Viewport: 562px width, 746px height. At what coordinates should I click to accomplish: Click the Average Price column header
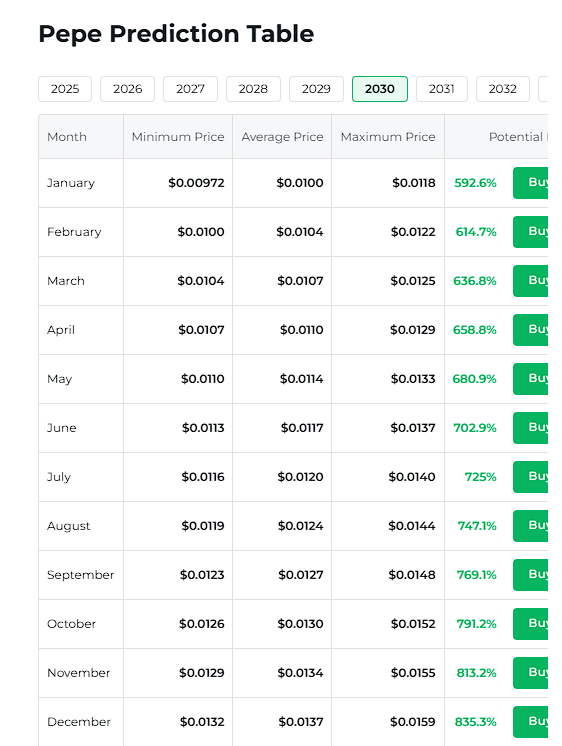[282, 137]
